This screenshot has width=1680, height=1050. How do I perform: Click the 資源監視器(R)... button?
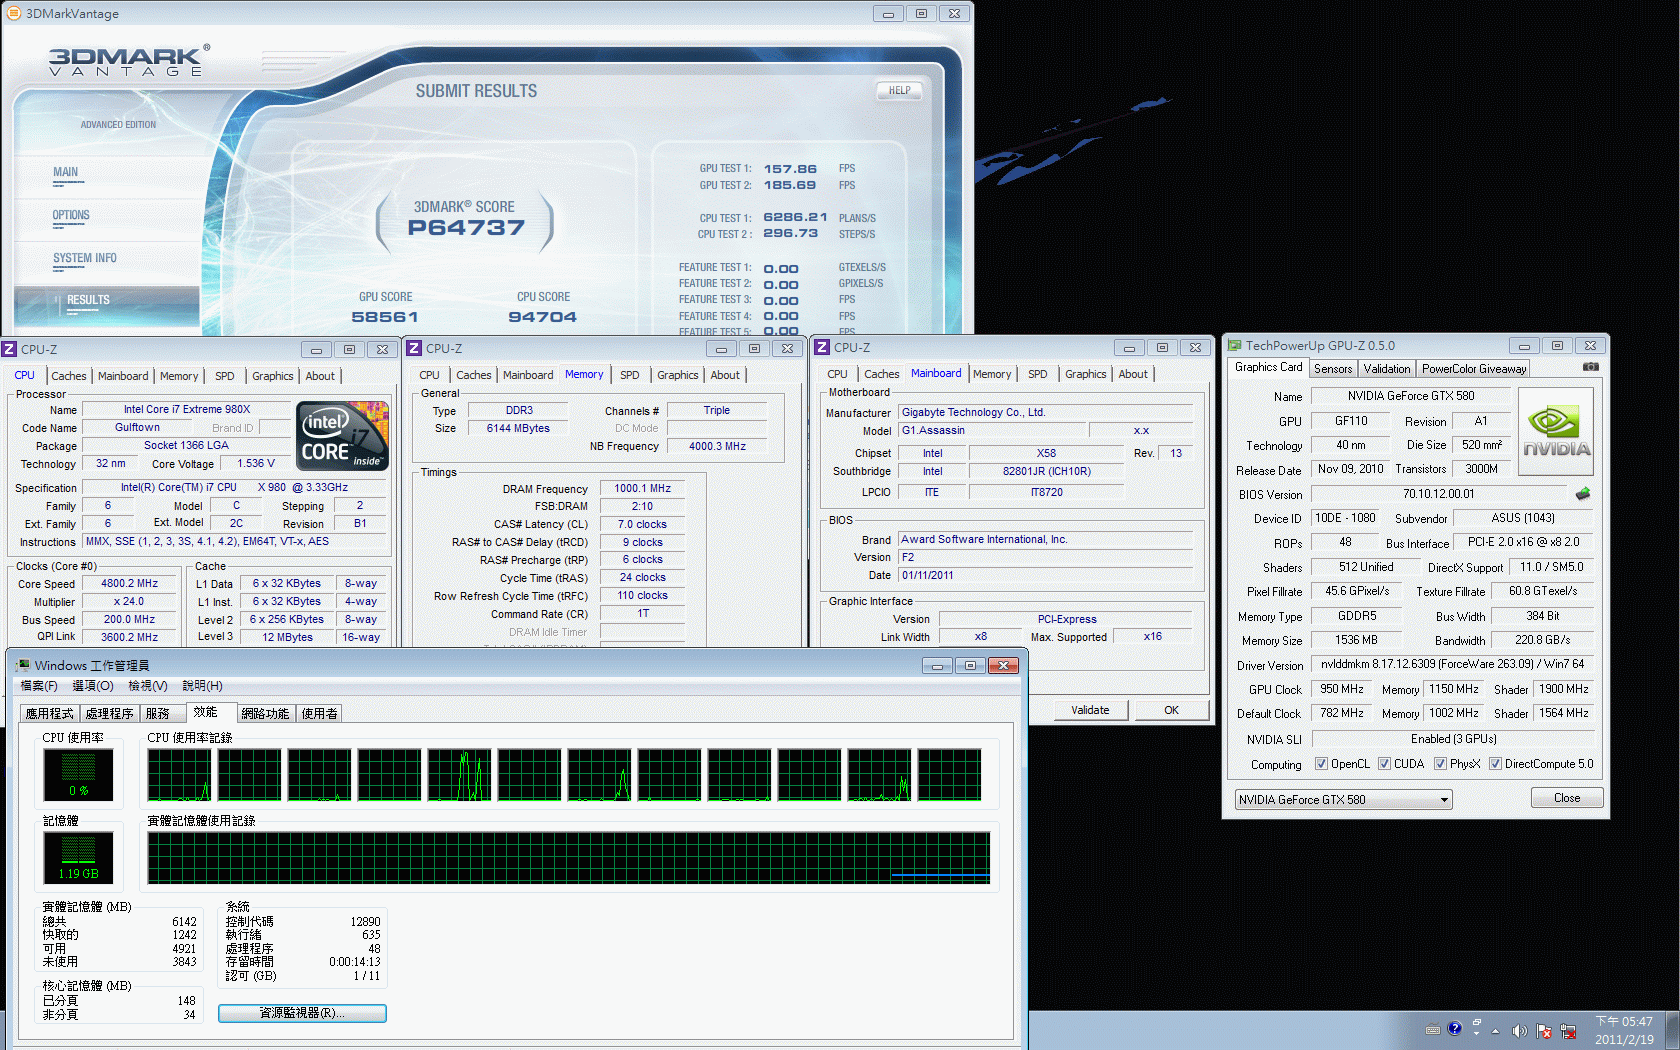point(302,1013)
